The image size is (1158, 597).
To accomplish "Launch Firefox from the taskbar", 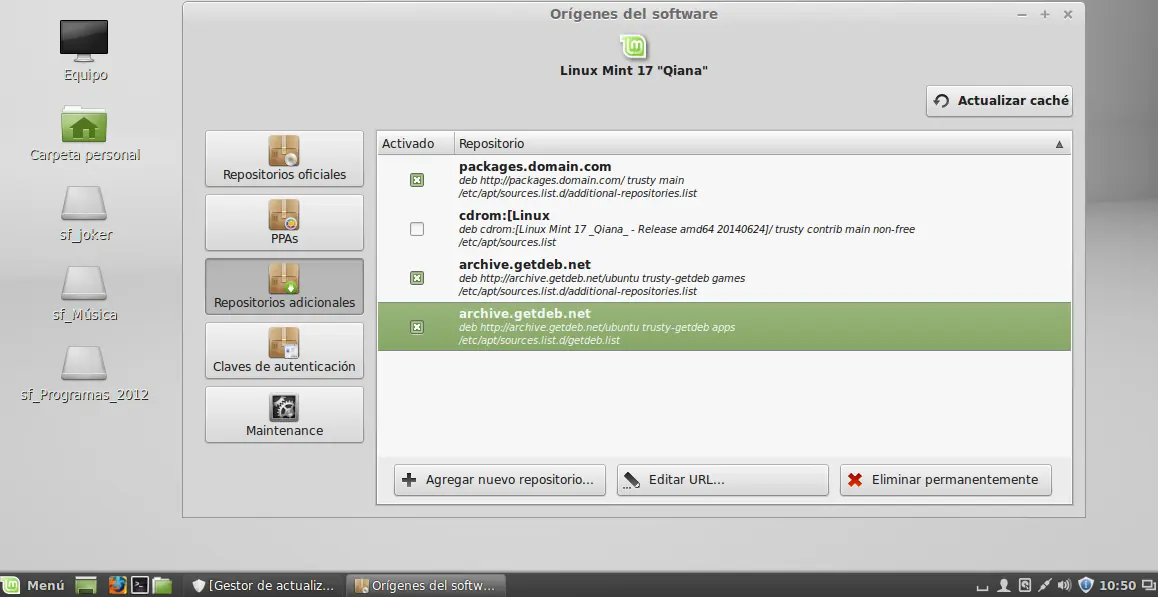I will 117,585.
